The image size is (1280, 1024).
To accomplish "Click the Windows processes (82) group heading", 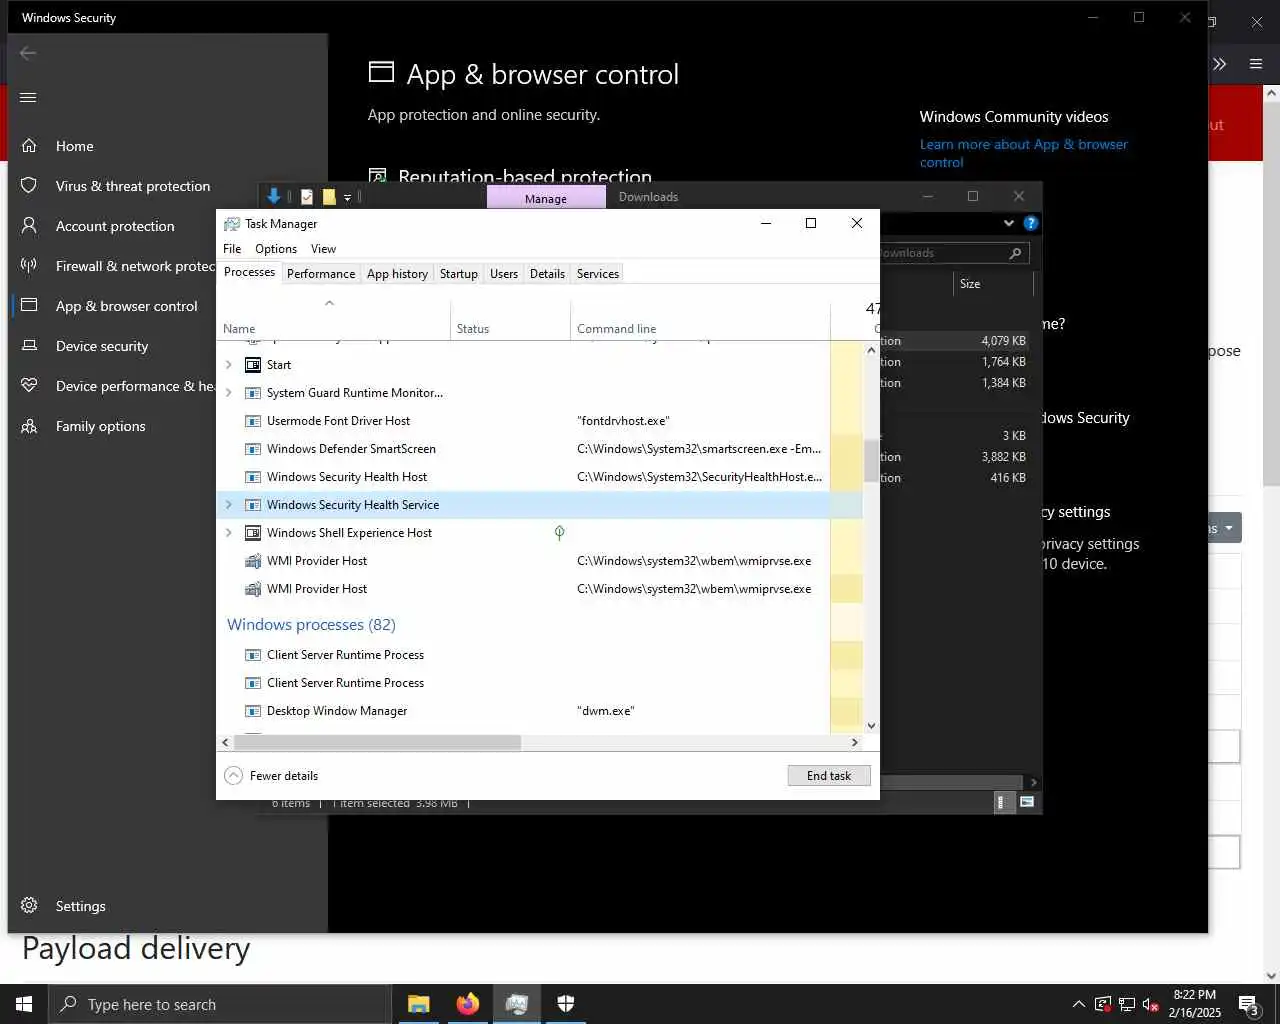I will coord(311,625).
